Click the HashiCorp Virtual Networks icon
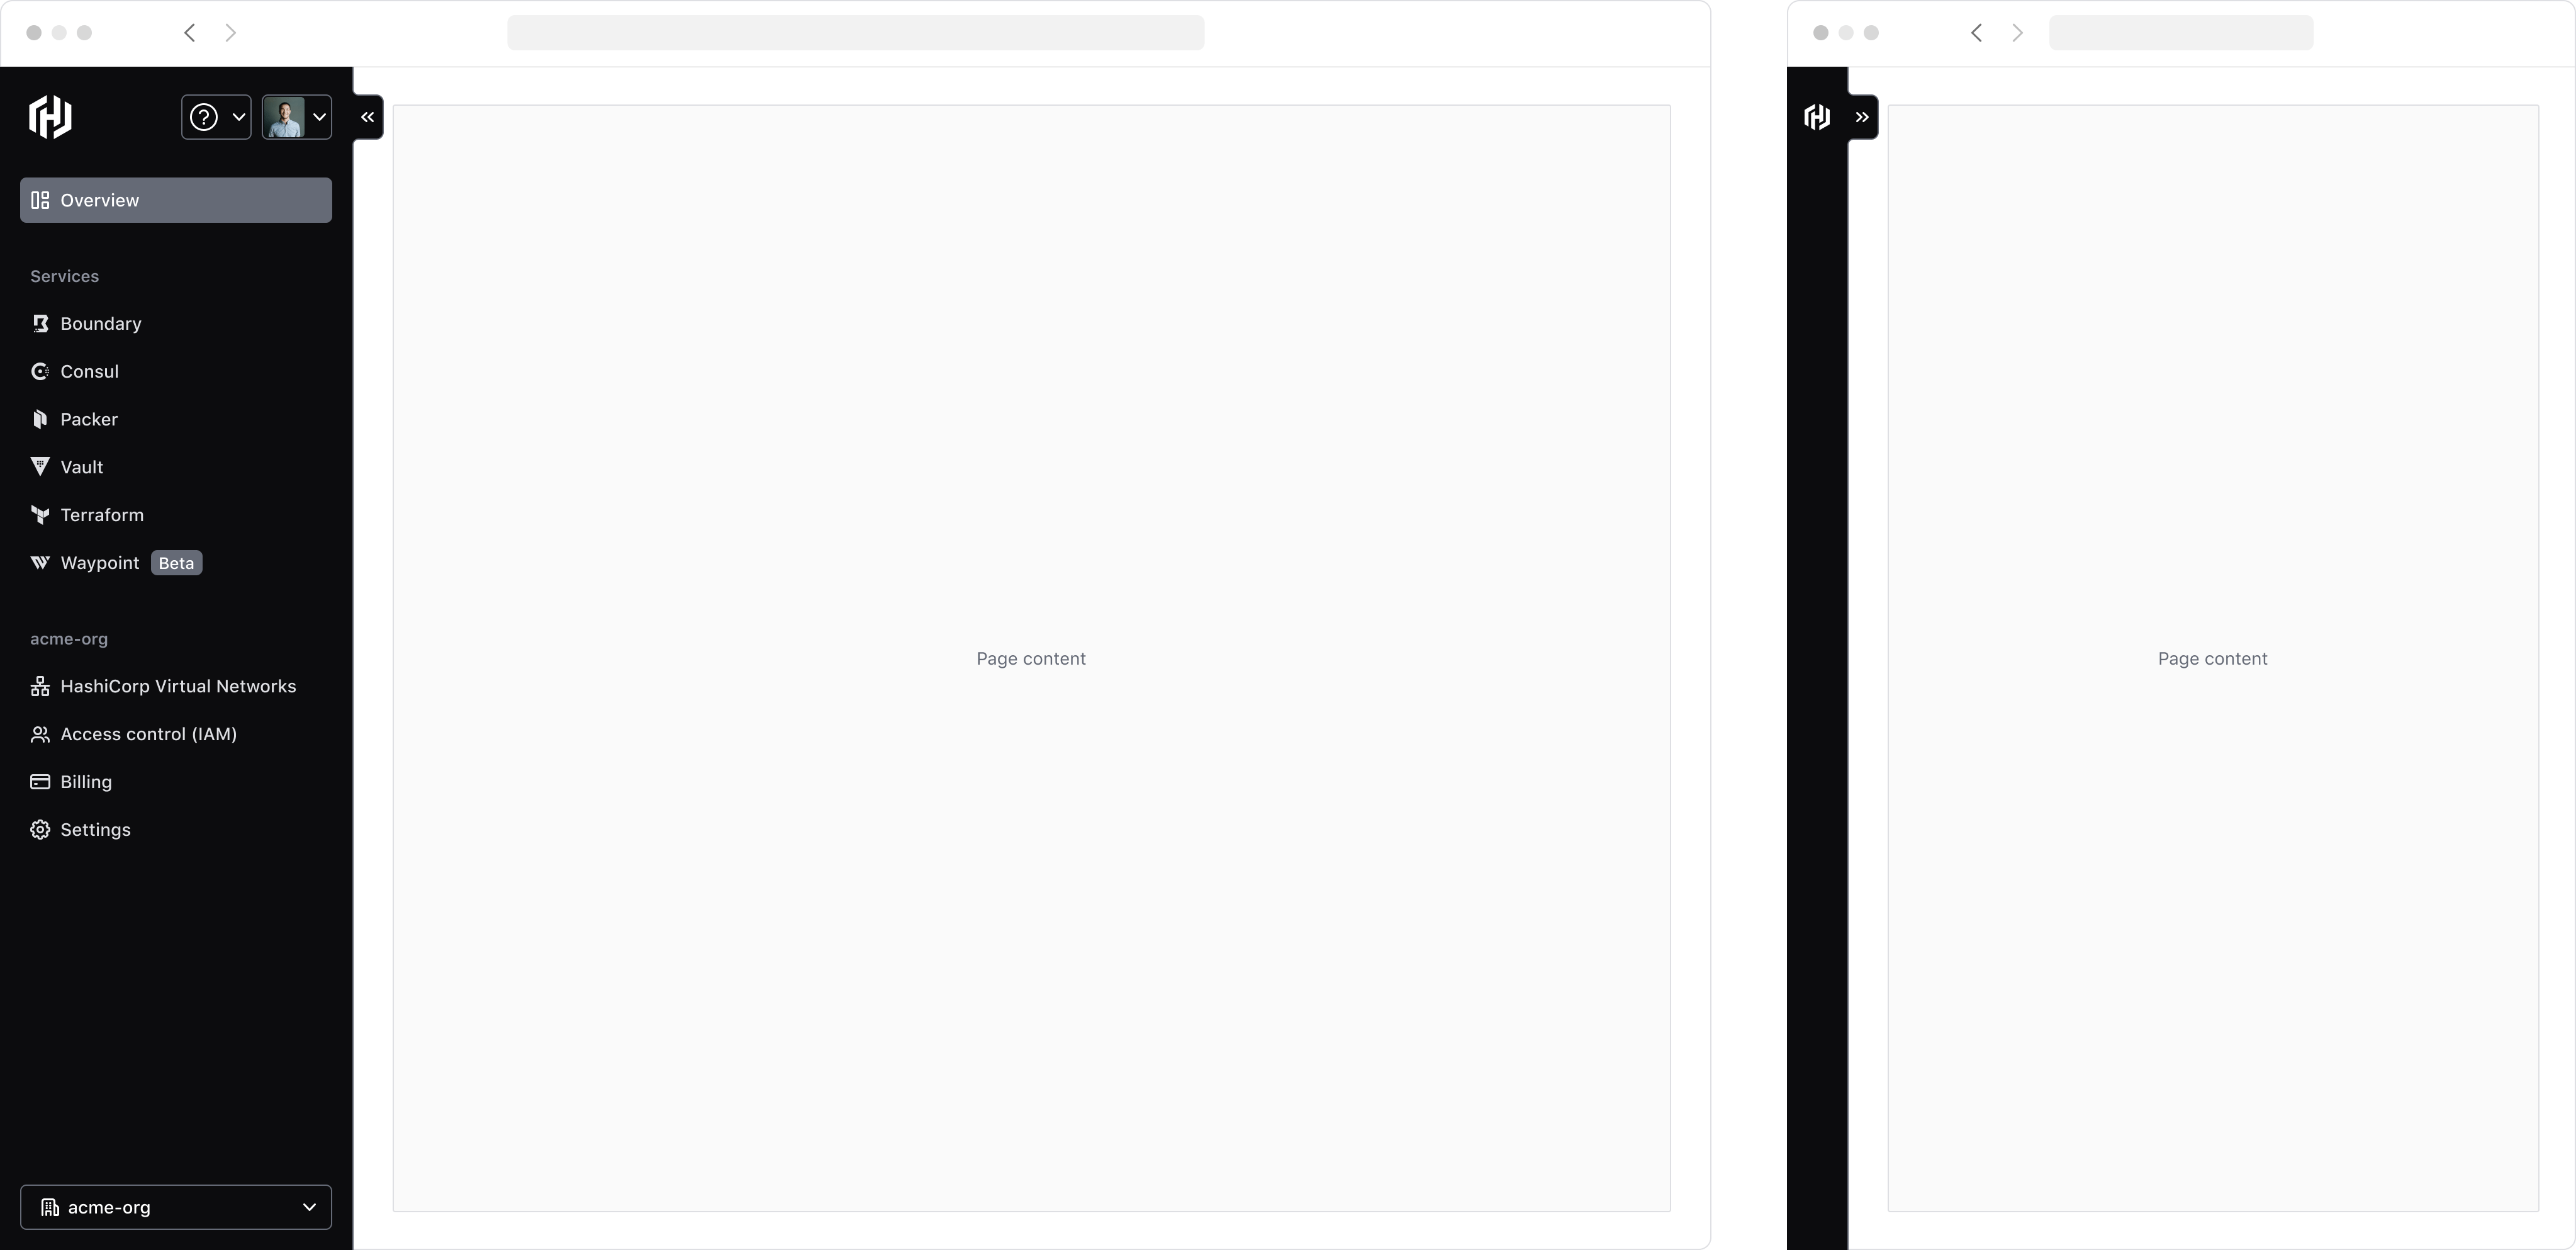The image size is (2576, 1250). (40, 685)
